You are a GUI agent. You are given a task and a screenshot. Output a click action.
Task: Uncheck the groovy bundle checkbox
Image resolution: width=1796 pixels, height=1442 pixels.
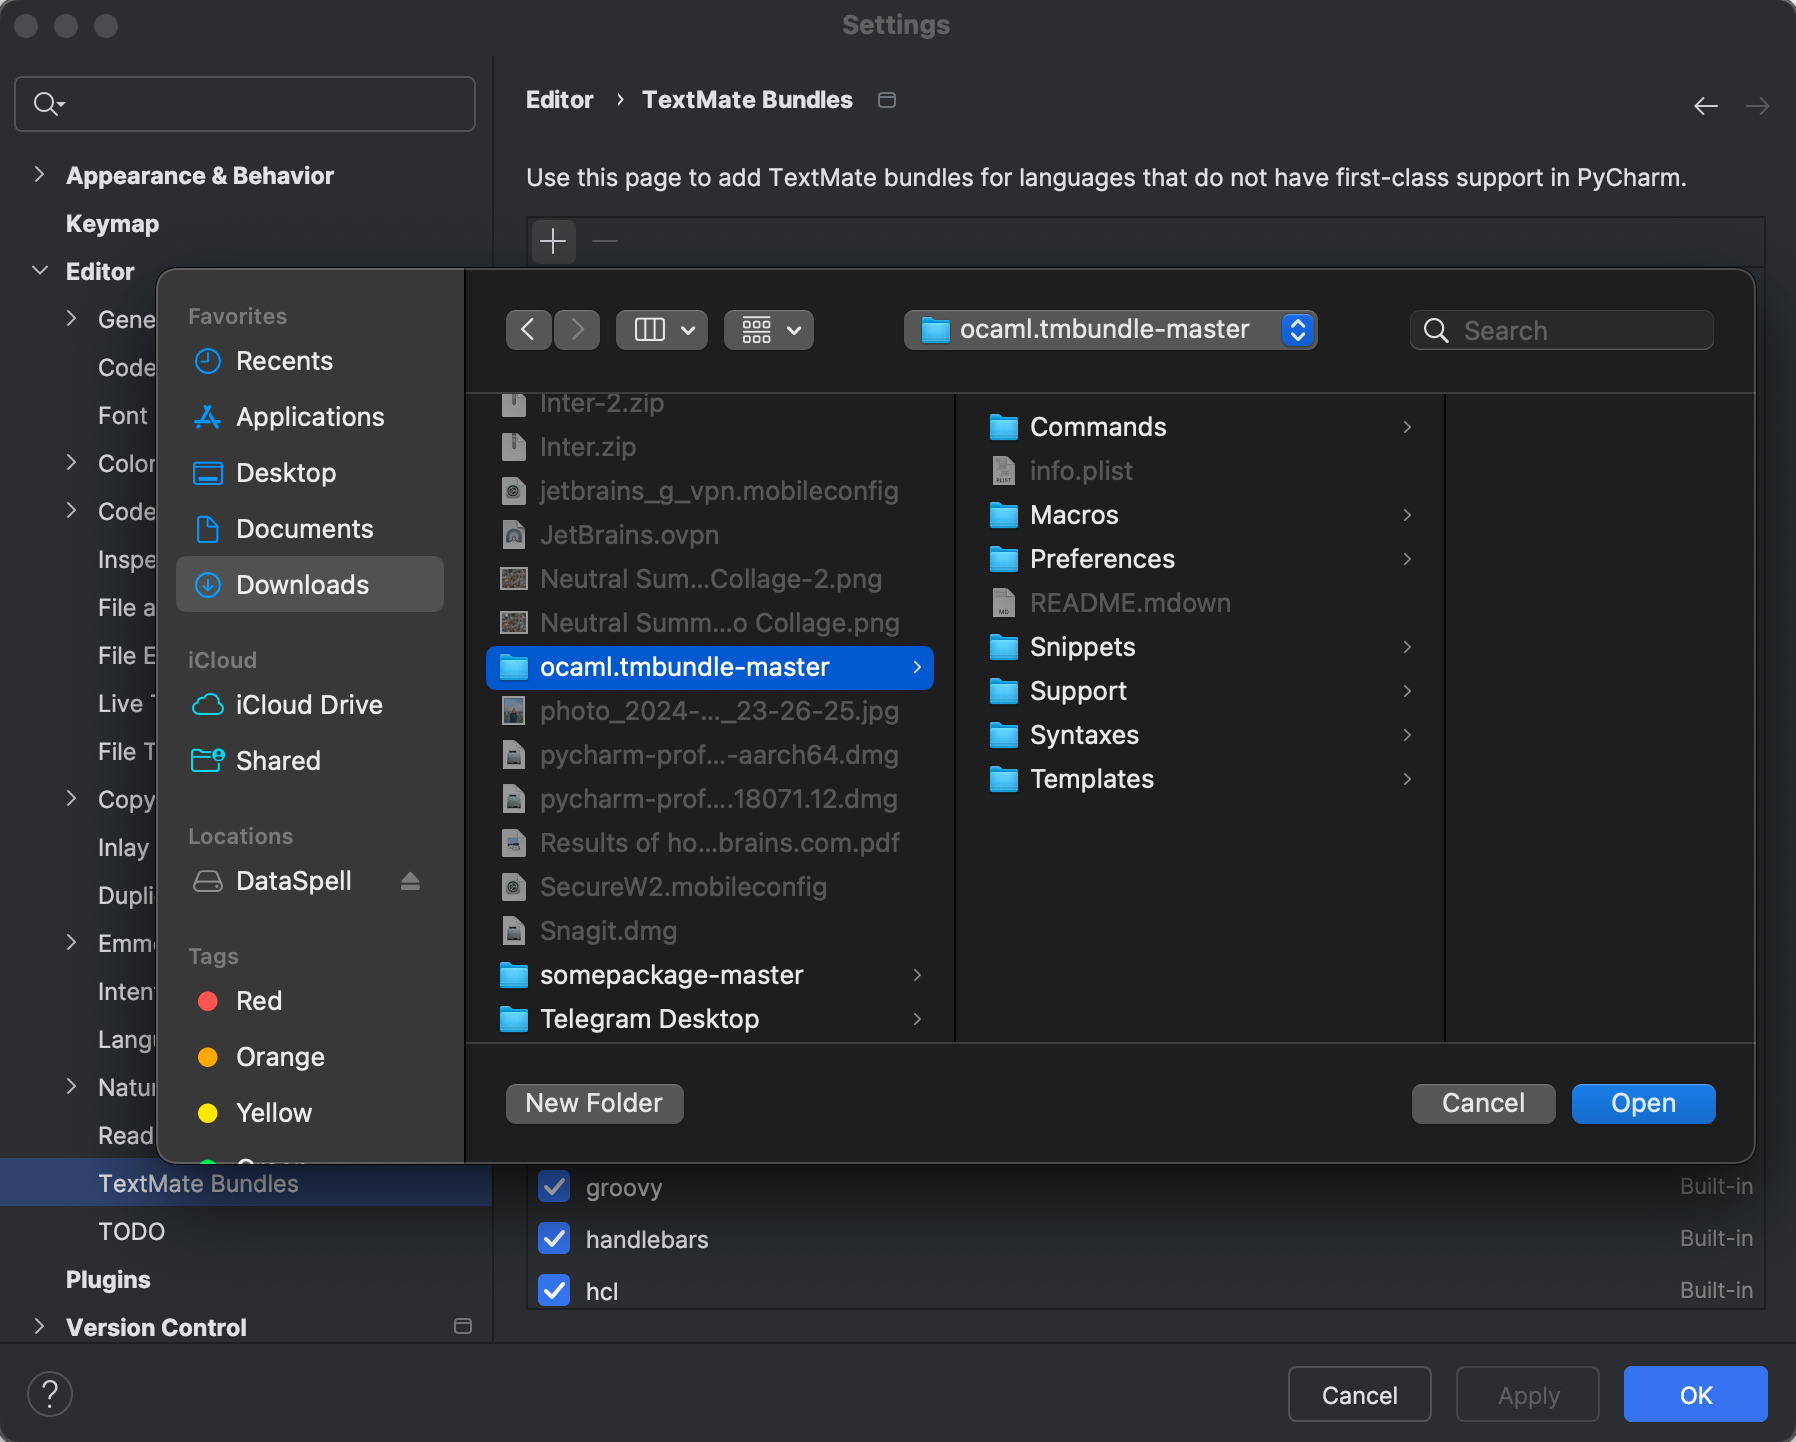tap(555, 1187)
